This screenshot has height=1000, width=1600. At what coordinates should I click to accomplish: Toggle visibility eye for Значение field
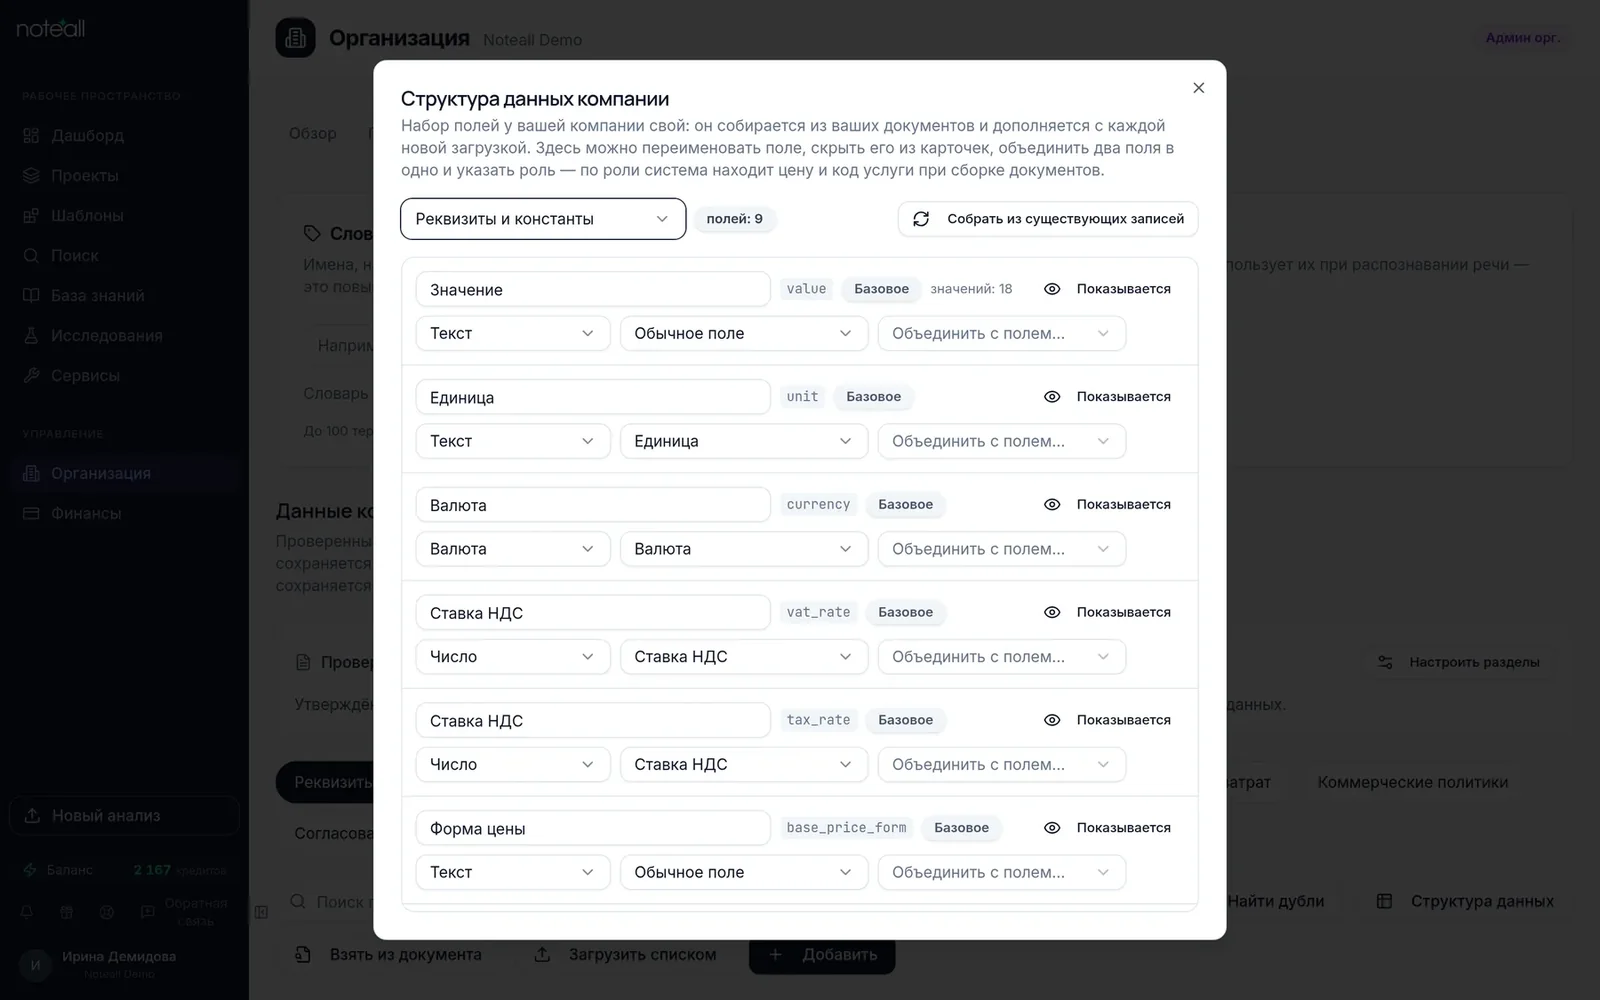[1052, 289]
